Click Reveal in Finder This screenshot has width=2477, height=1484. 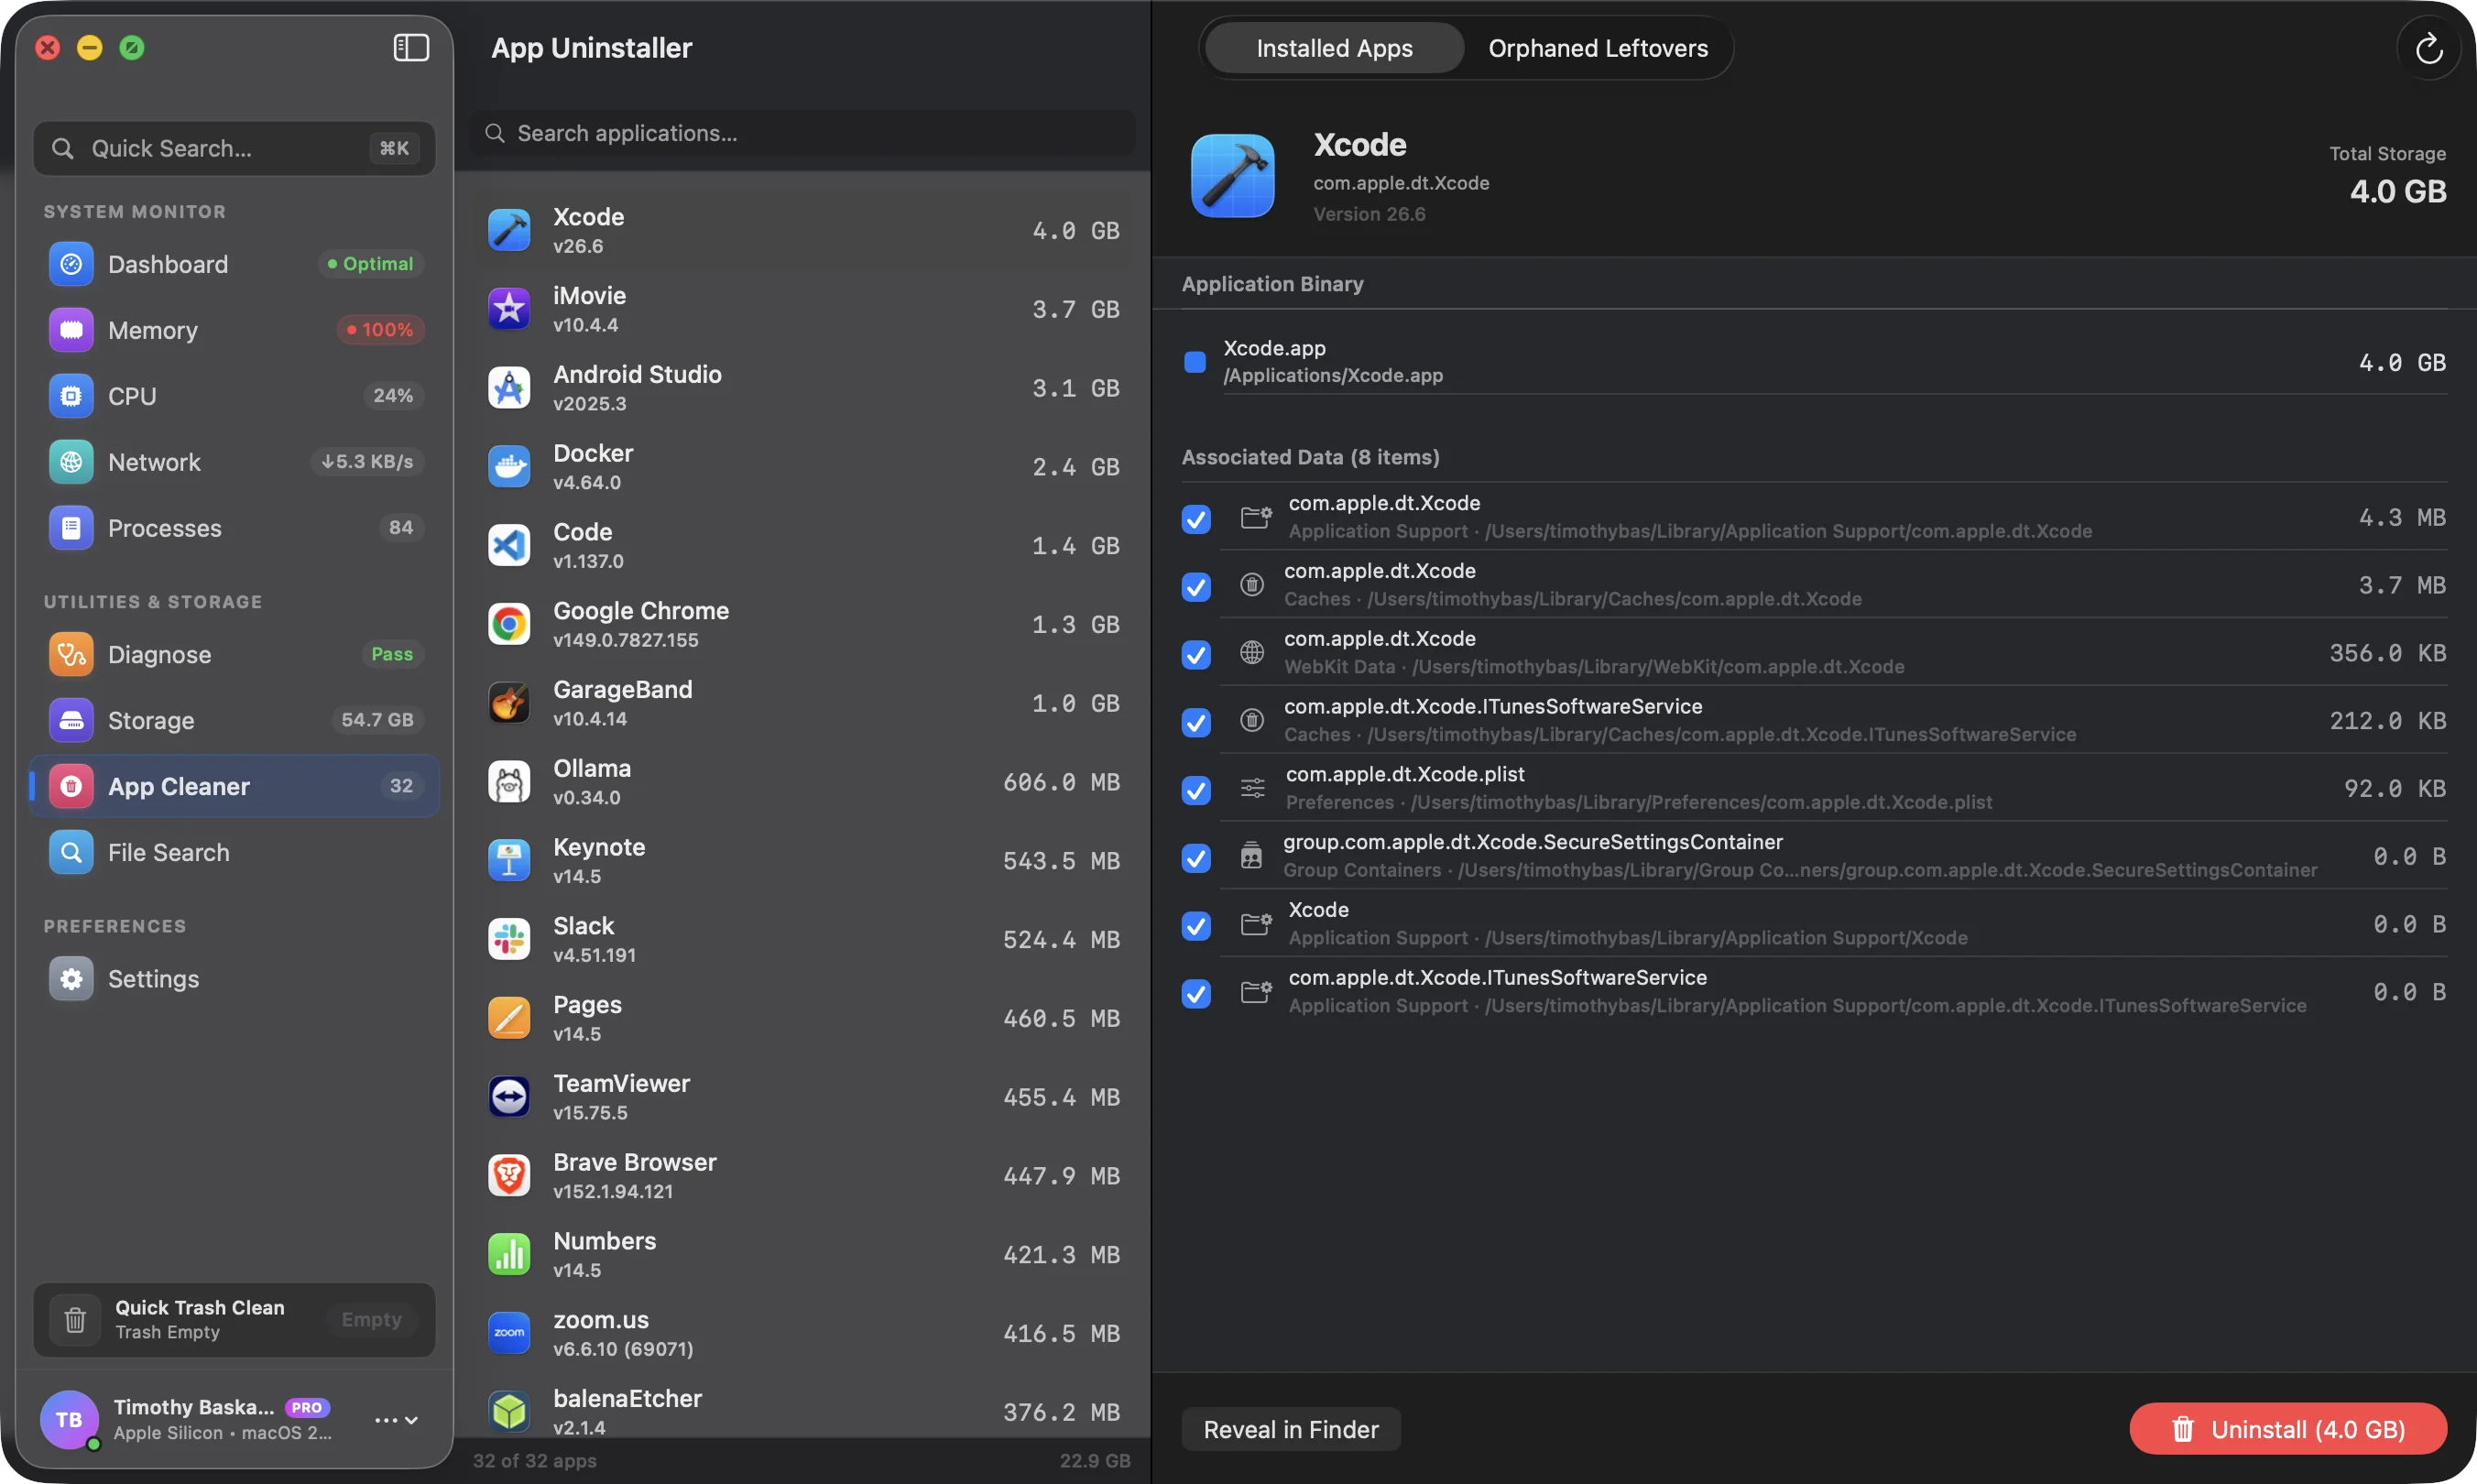pos(1290,1429)
